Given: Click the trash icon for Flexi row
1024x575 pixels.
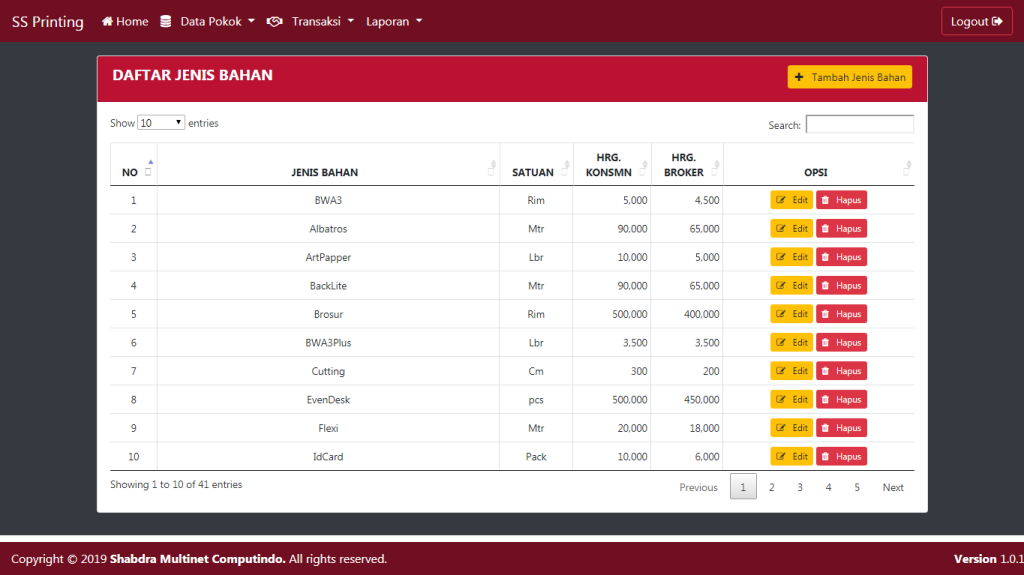Looking at the screenshot, I should (825, 428).
